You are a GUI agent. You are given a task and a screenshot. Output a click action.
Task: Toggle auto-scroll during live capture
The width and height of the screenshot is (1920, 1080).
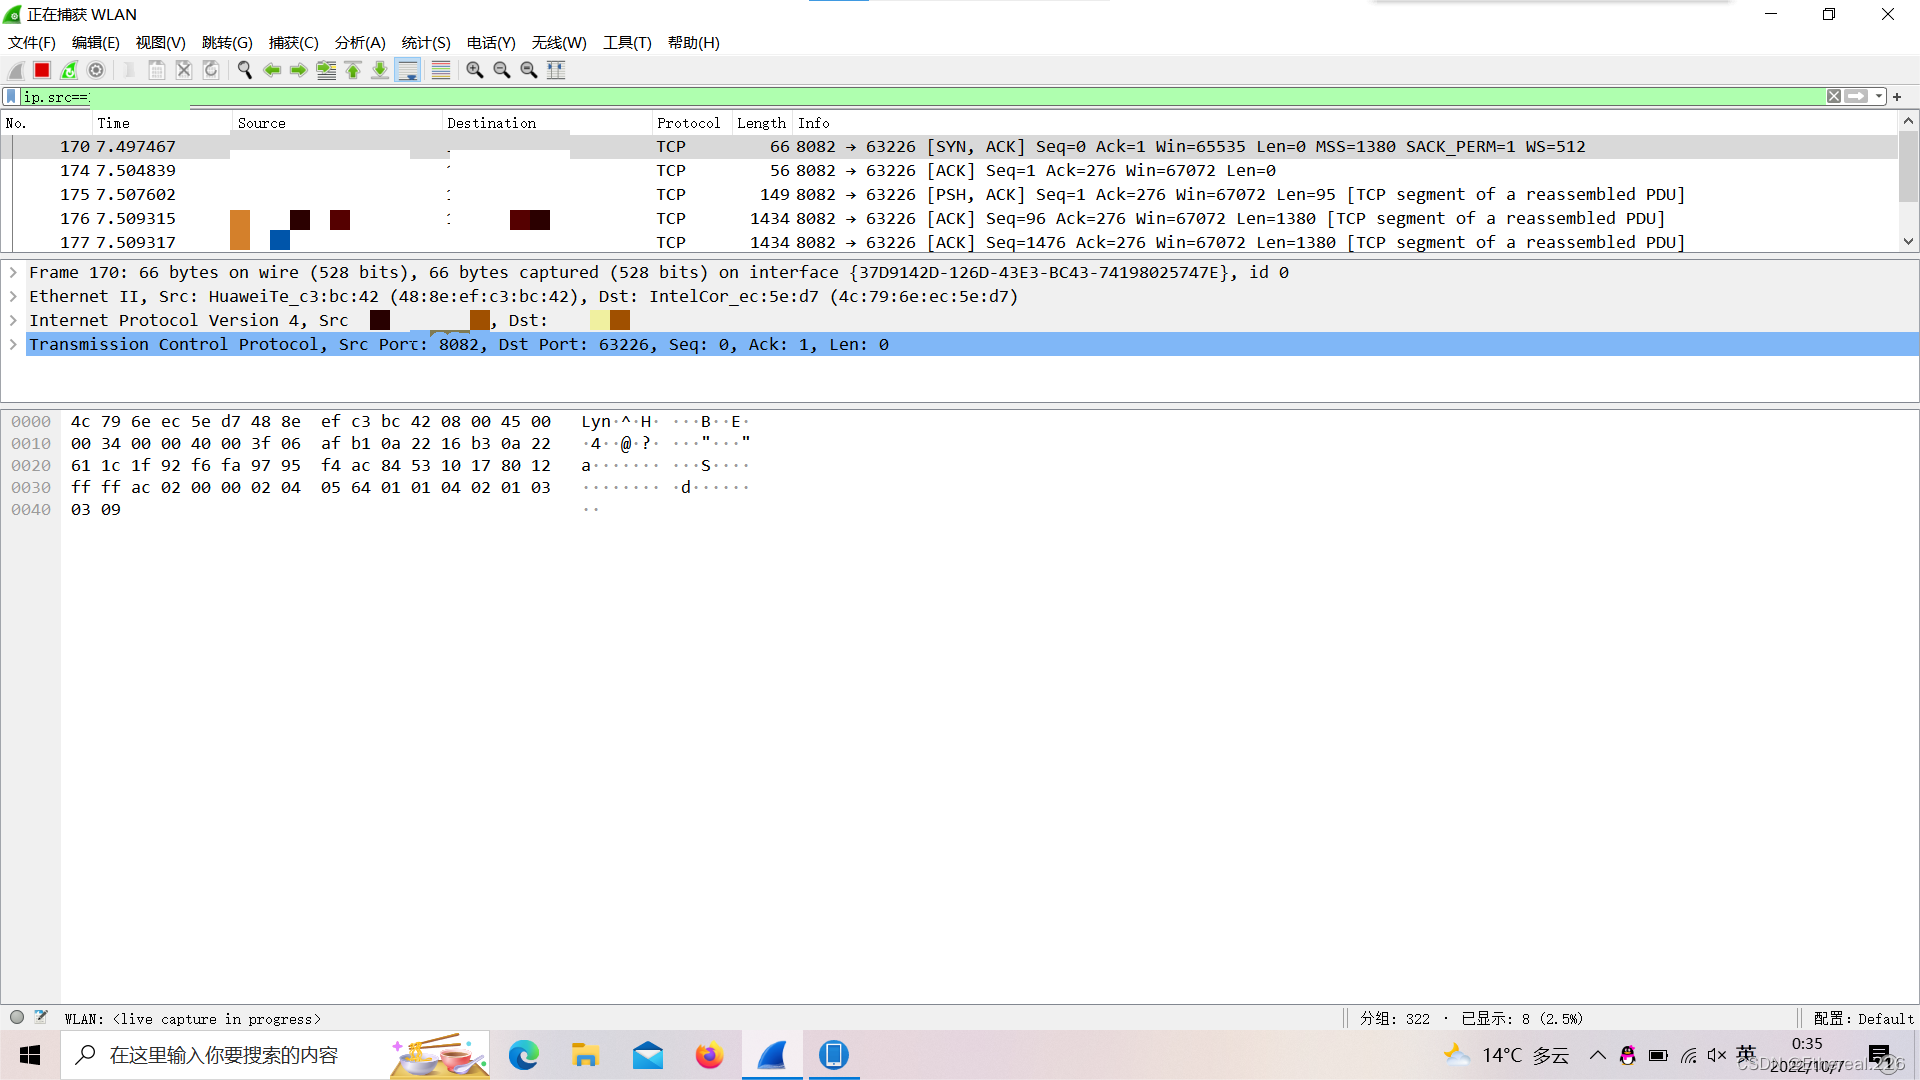[407, 70]
